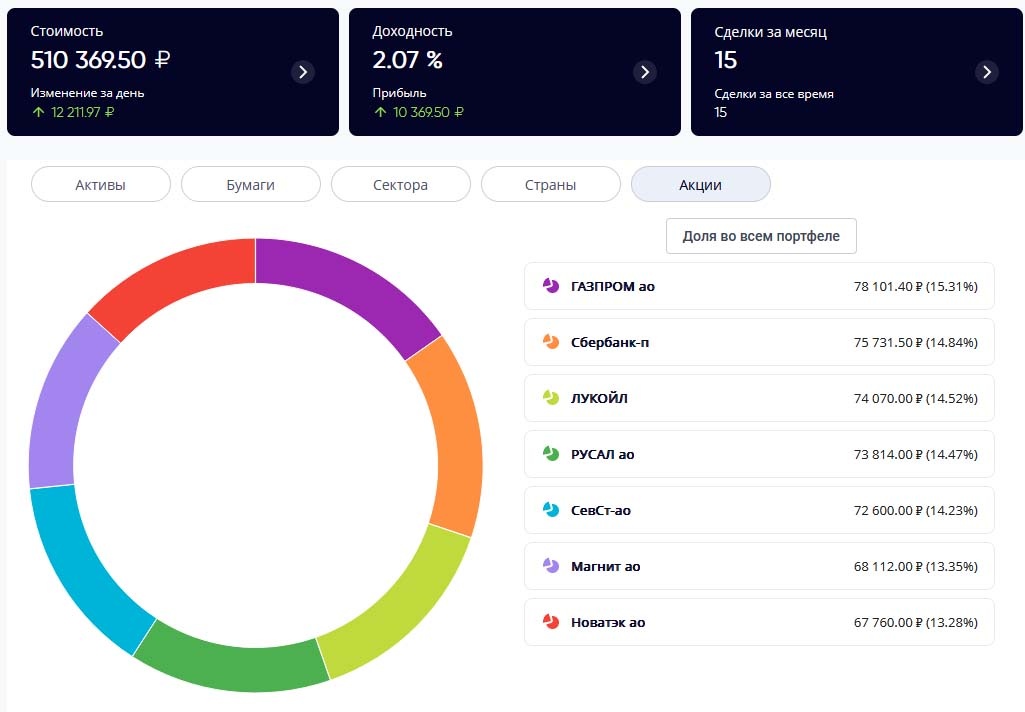The image size is (1025, 712).
Task: Click the purple pie icon next to ГАЗПРОМ ао
Action: (551, 286)
